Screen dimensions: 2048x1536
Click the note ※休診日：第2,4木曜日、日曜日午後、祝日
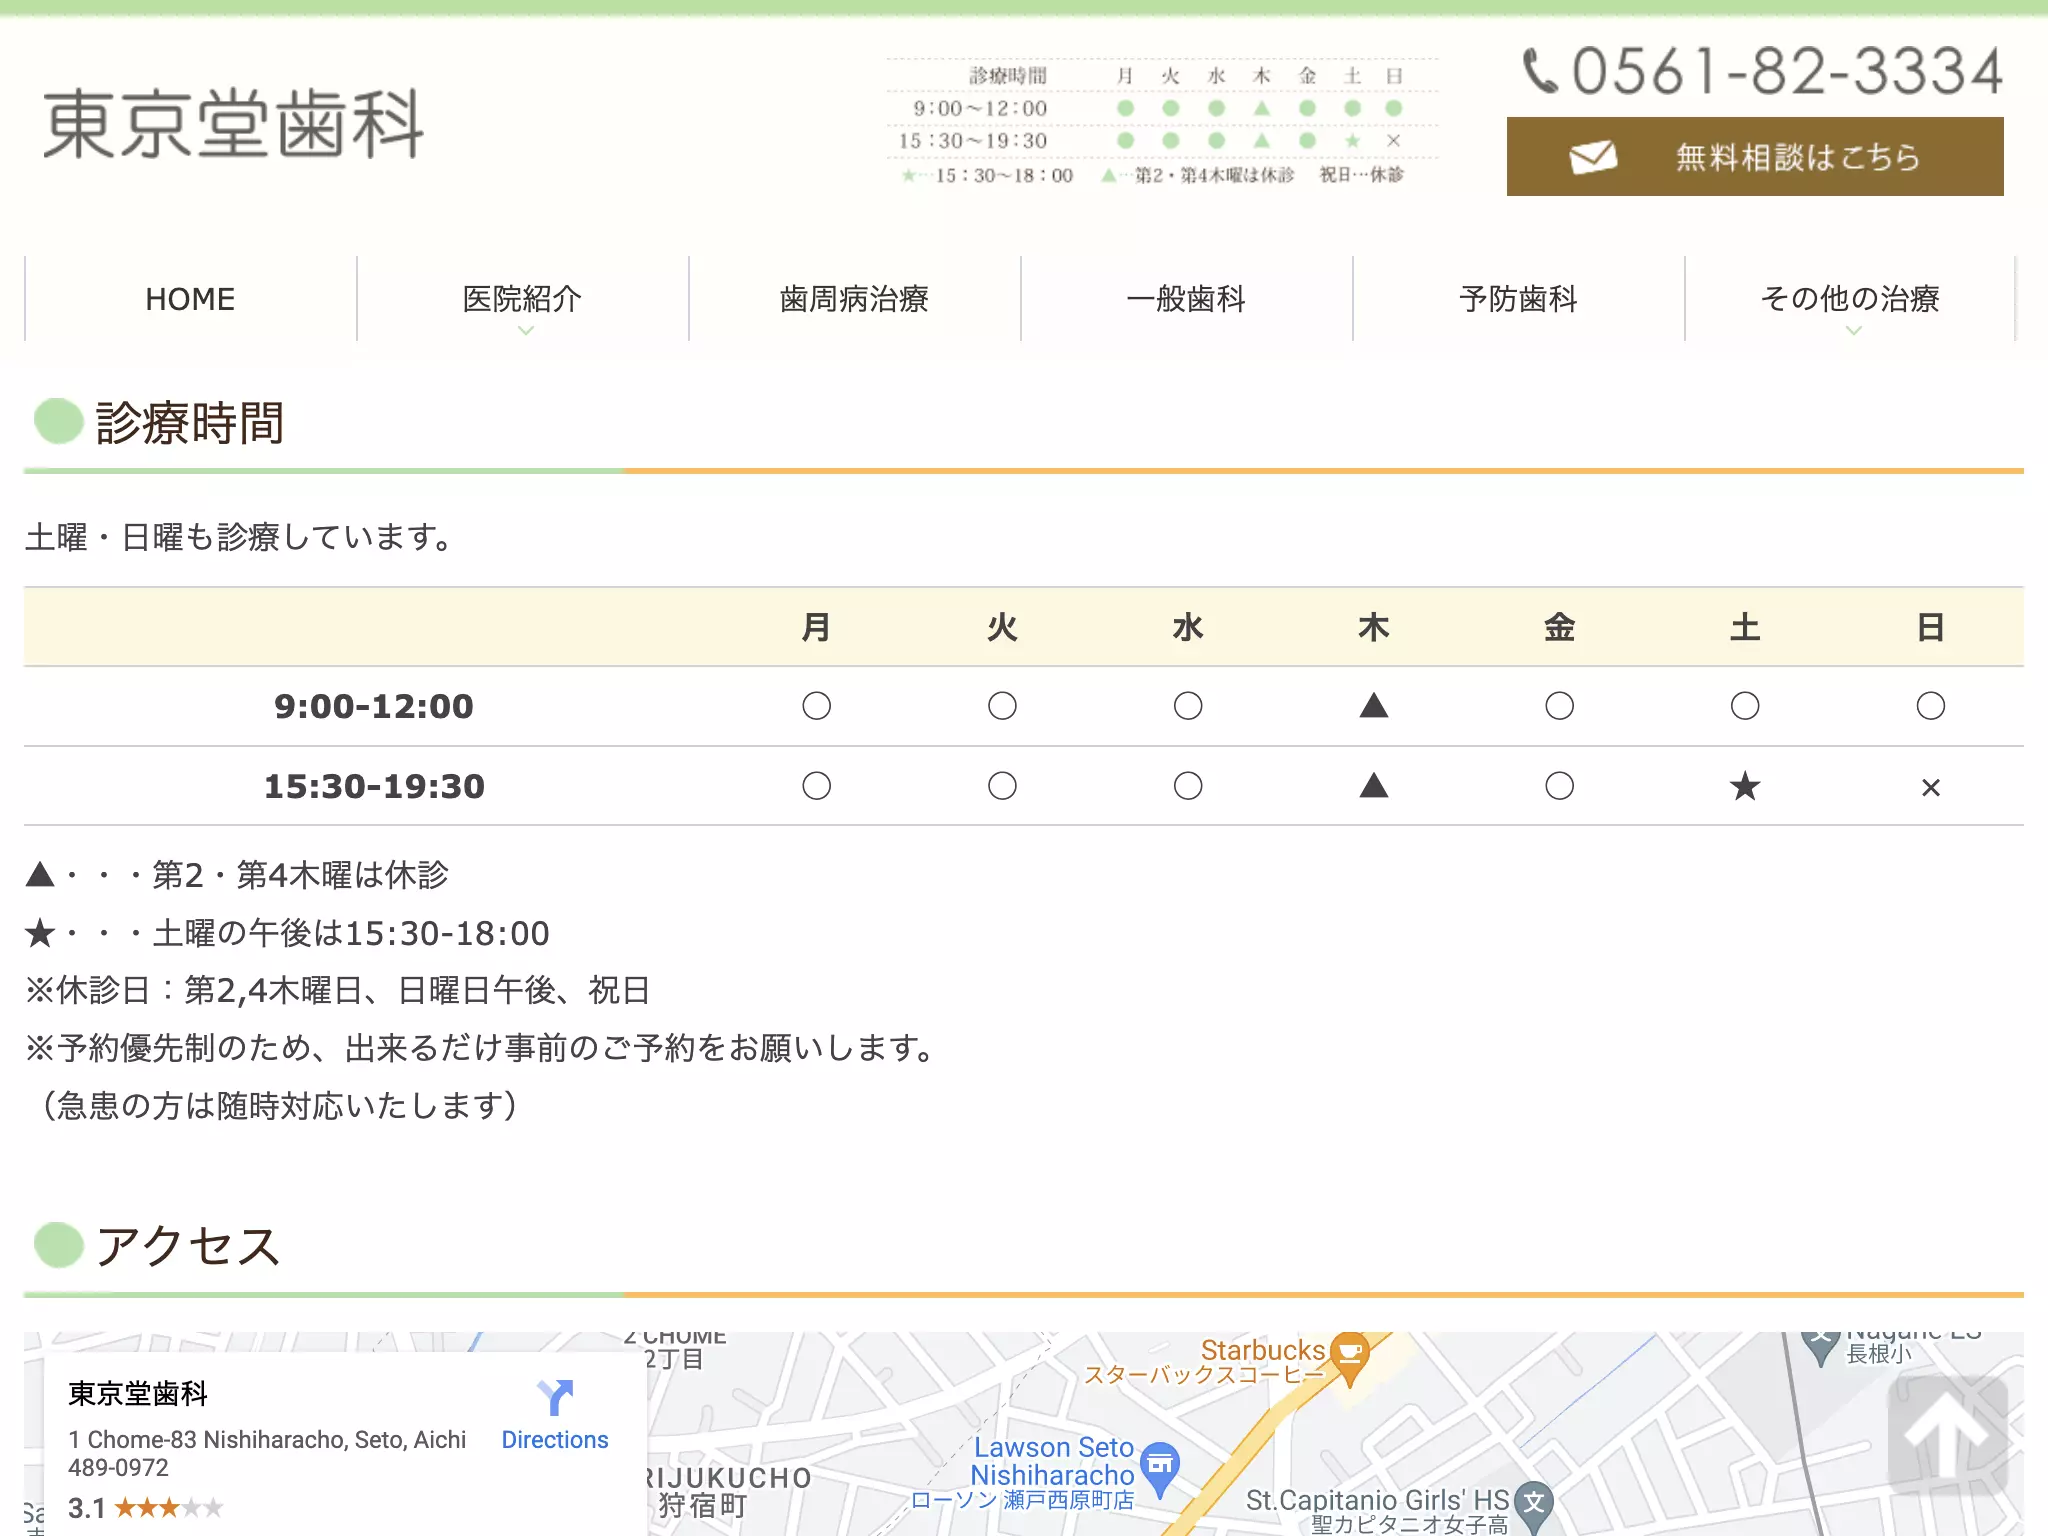pos(338,990)
